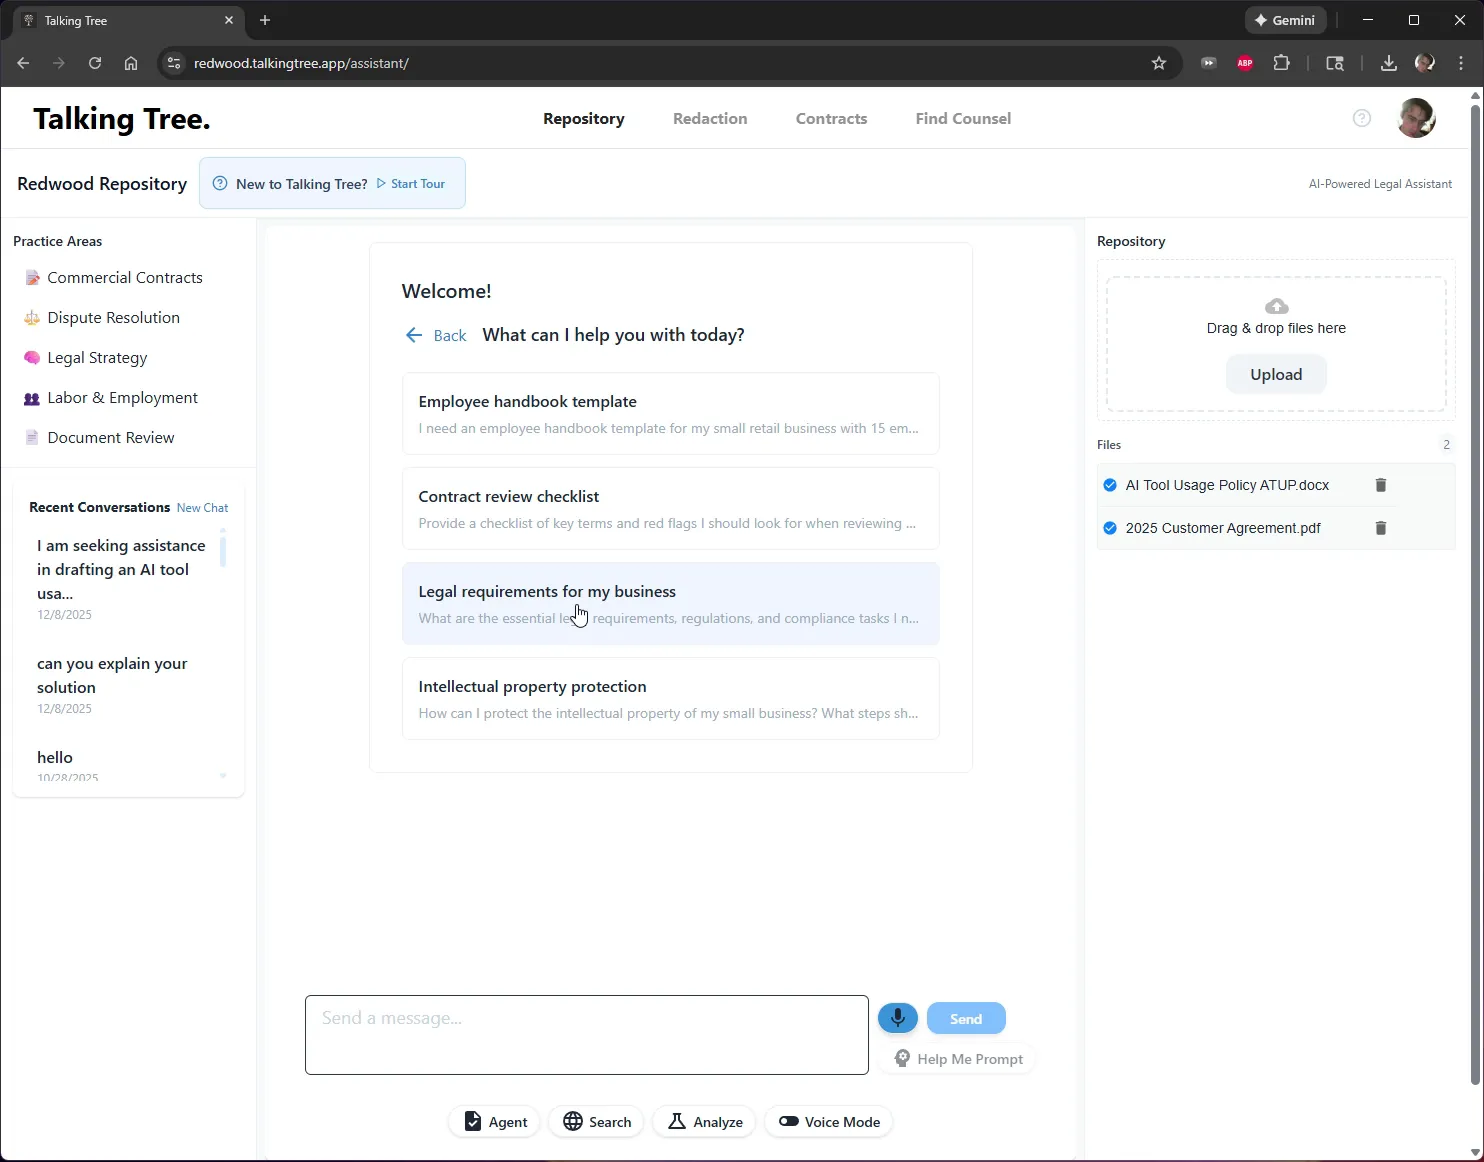The image size is (1484, 1162).
Task: Select Commercial Contracts practice area
Action: coord(124,278)
